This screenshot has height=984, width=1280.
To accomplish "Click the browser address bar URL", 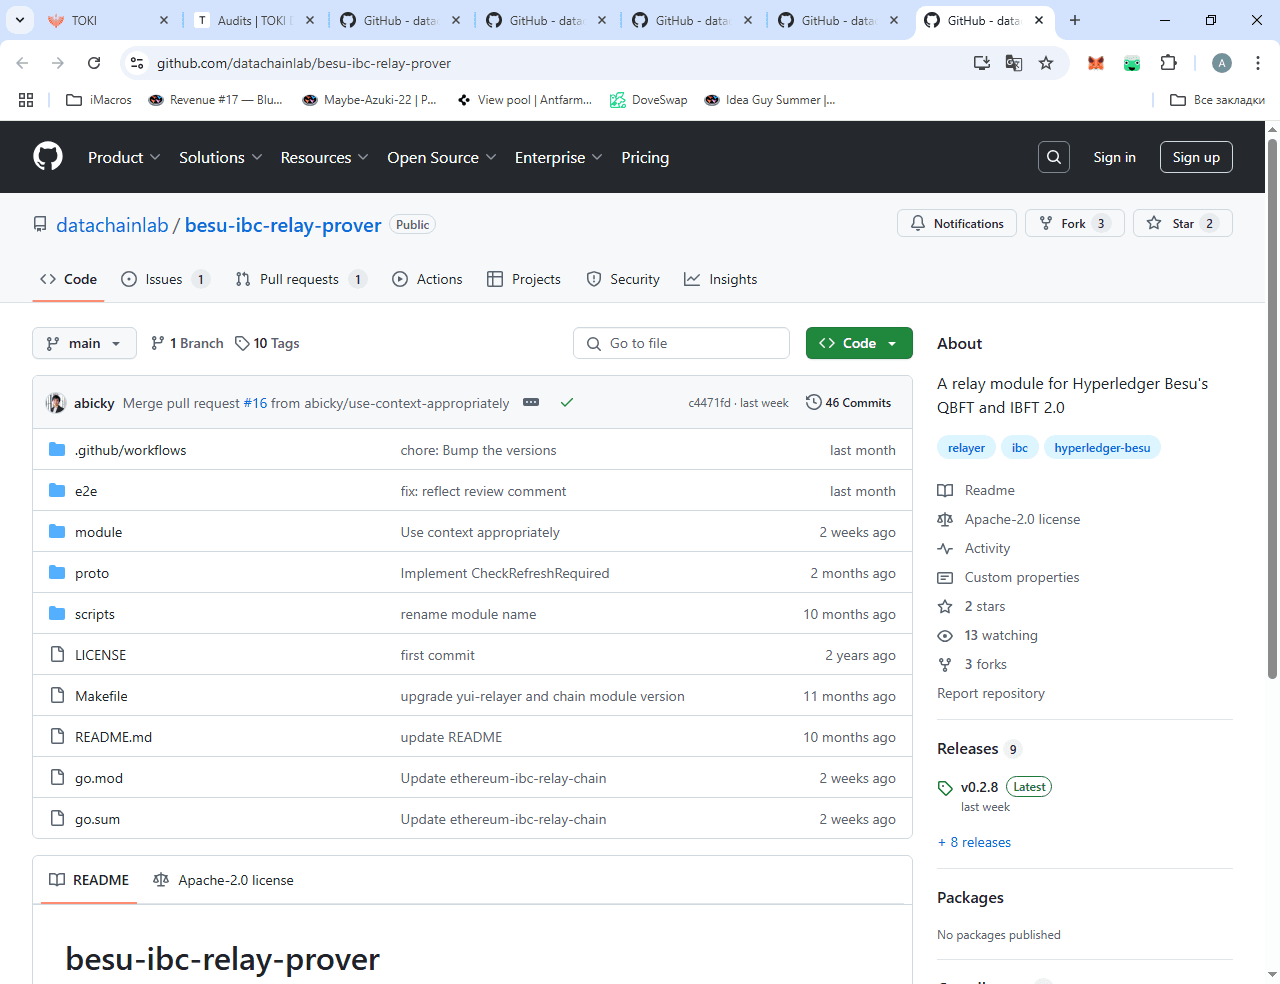I will (x=304, y=63).
